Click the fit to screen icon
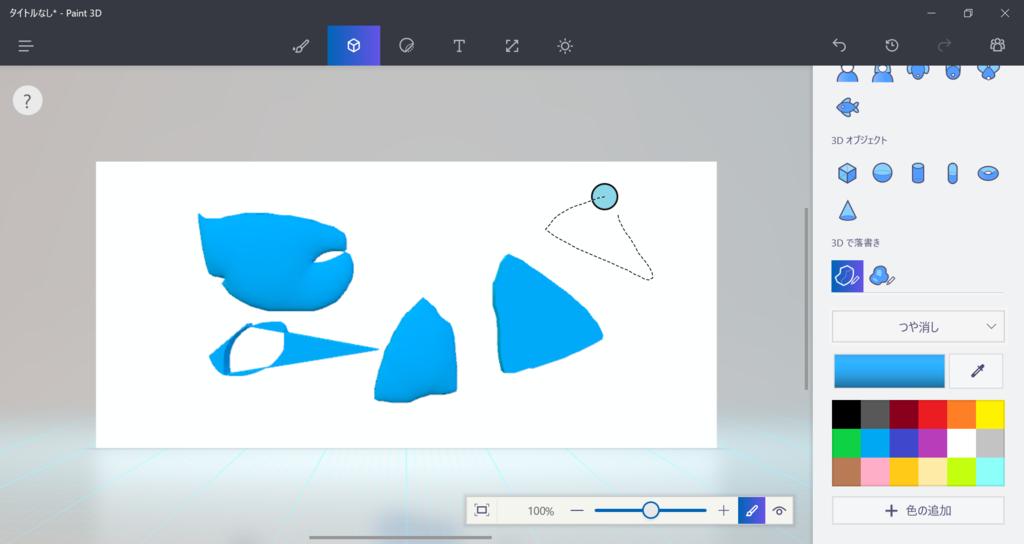Image resolution: width=1024 pixels, height=544 pixels. [482, 510]
